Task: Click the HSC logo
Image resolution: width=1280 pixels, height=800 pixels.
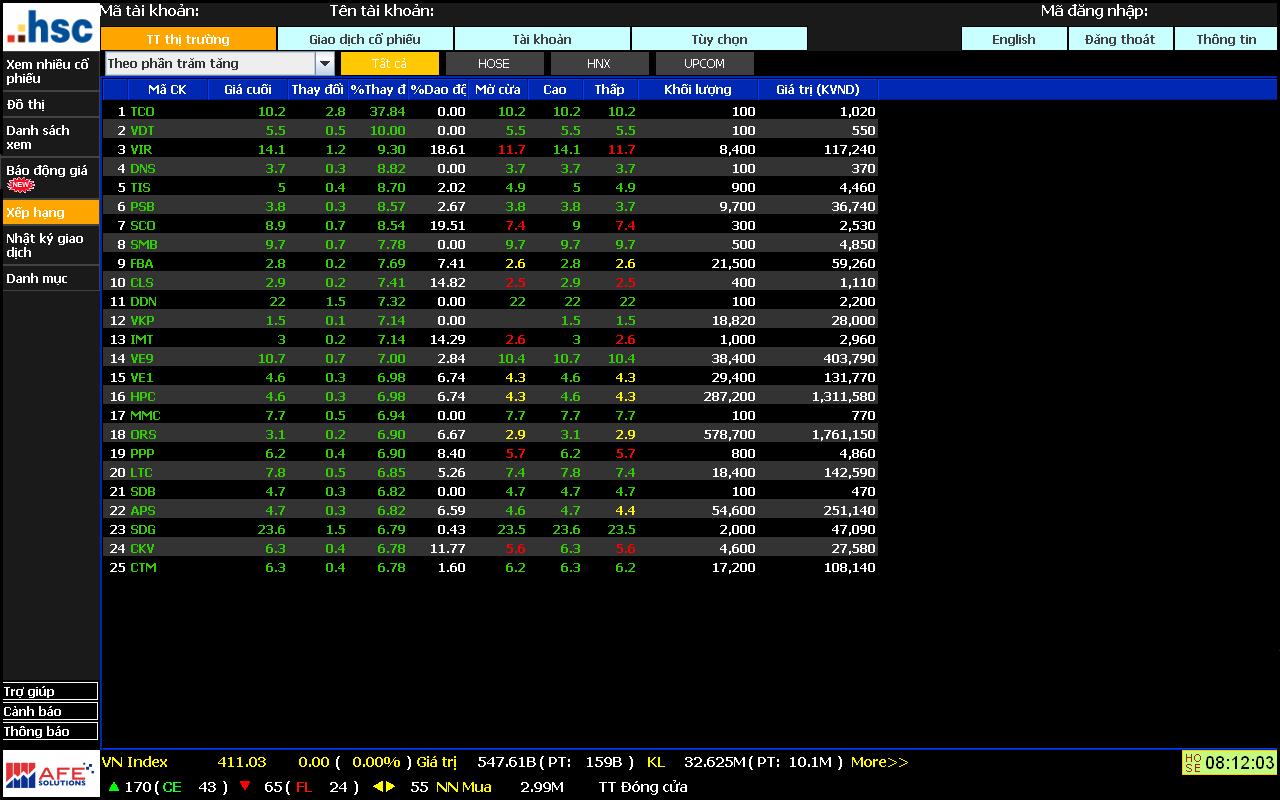Action: coord(50,27)
